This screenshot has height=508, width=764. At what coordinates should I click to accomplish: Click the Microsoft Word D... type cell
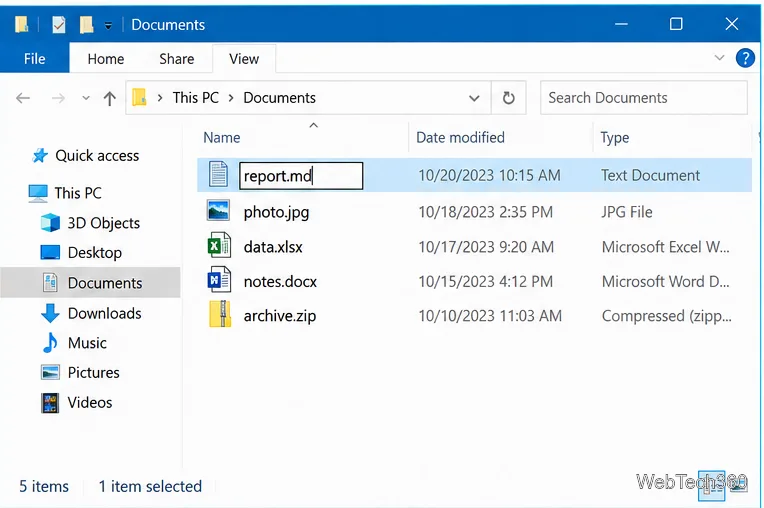click(666, 282)
